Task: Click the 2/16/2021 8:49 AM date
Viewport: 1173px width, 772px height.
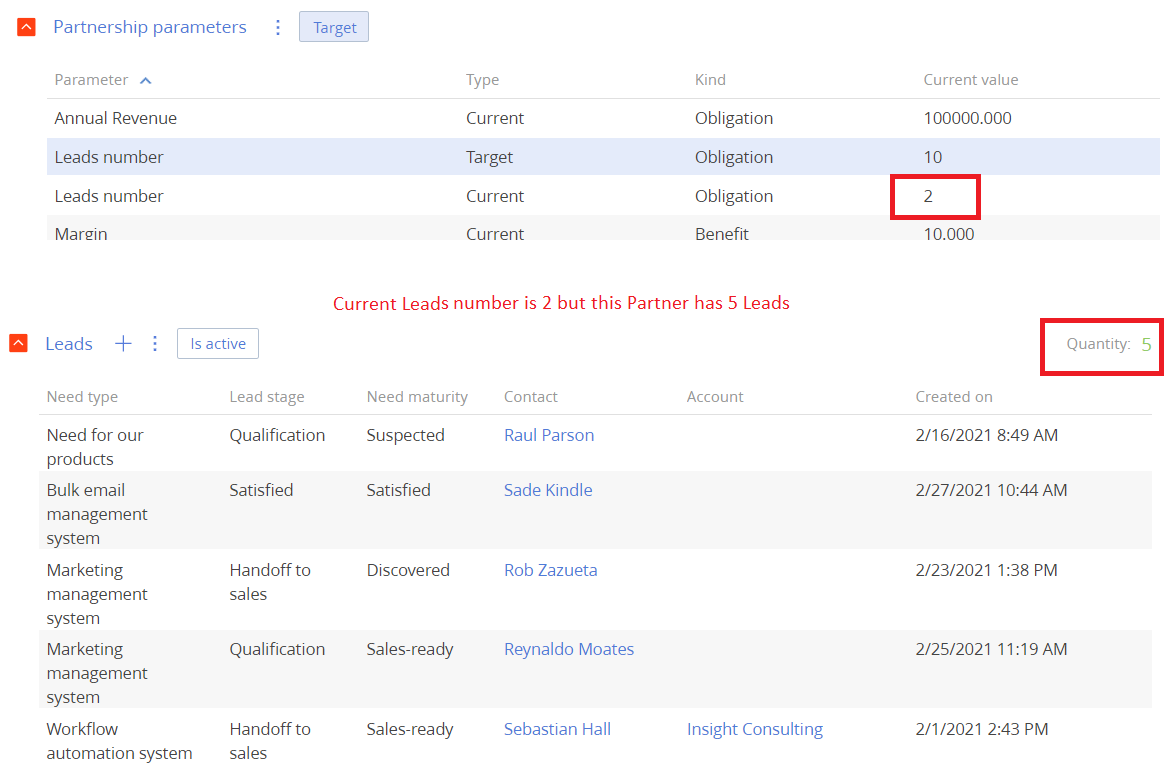Action: click(x=987, y=435)
